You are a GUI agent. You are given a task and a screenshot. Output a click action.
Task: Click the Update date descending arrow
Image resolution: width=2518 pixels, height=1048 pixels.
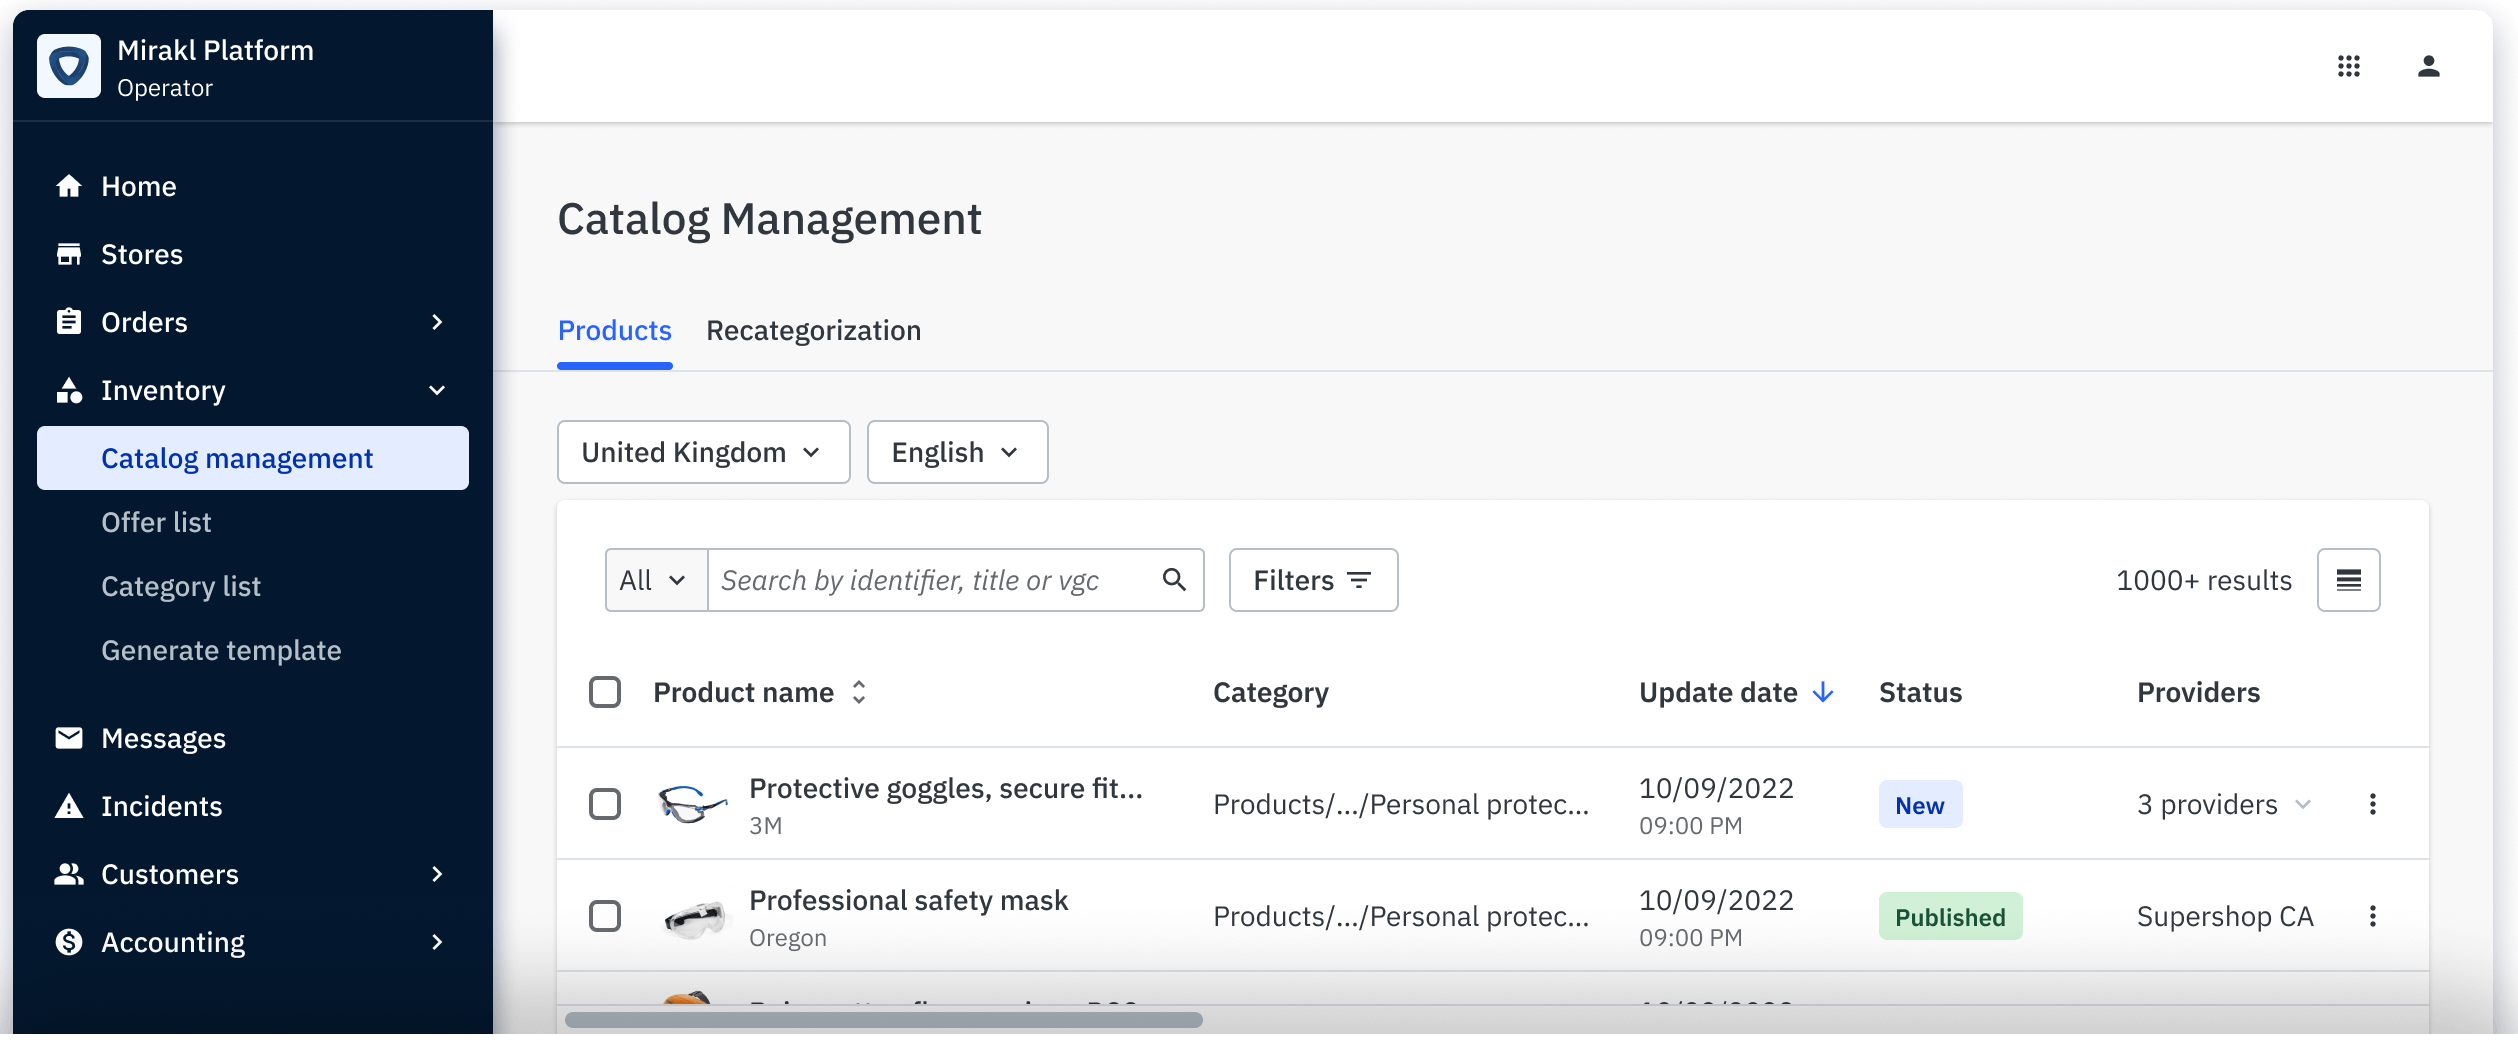1823,692
